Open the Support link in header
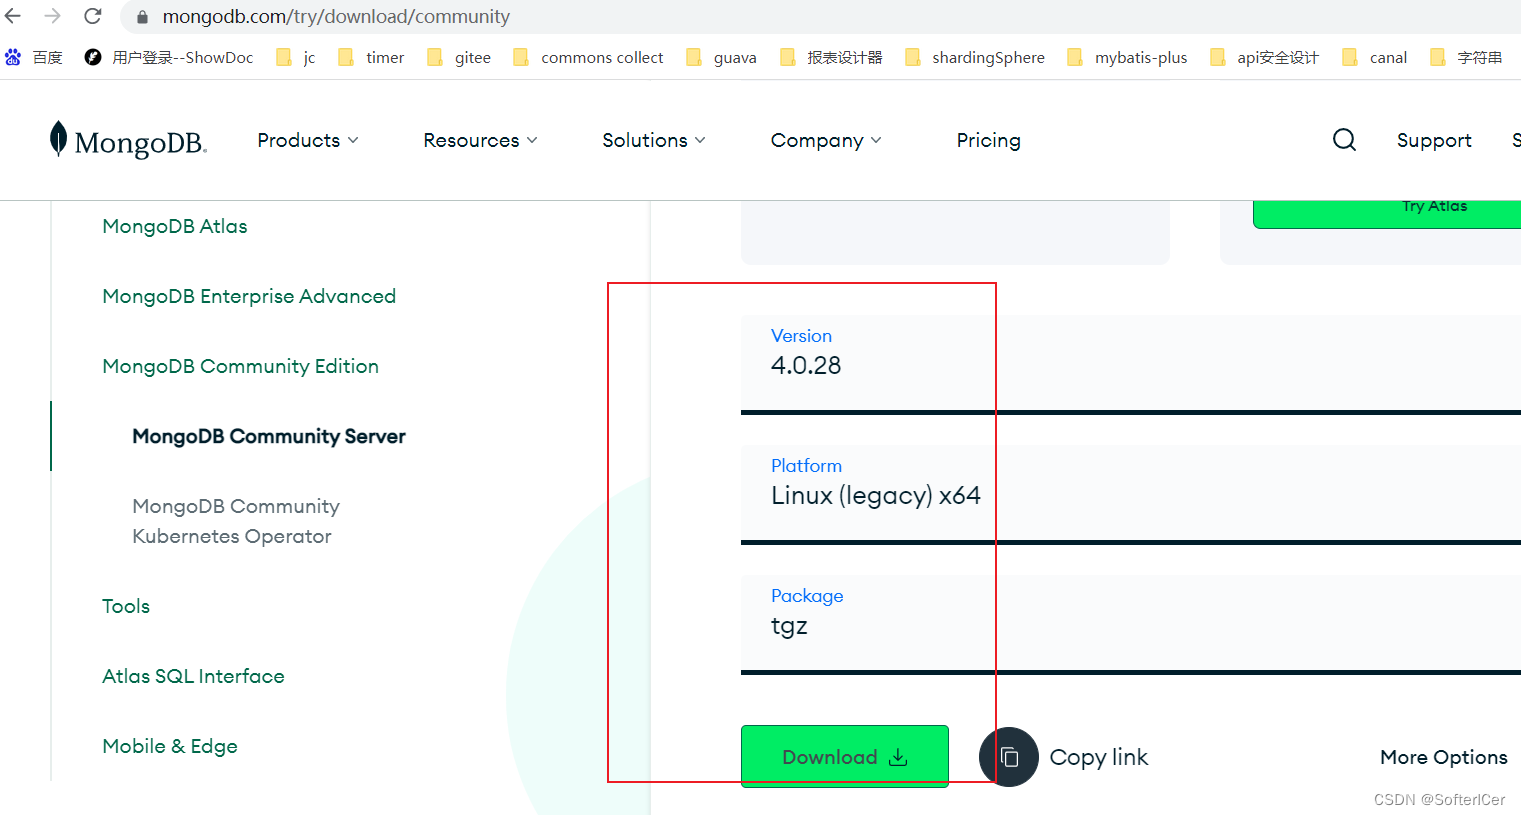 click(1434, 140)
